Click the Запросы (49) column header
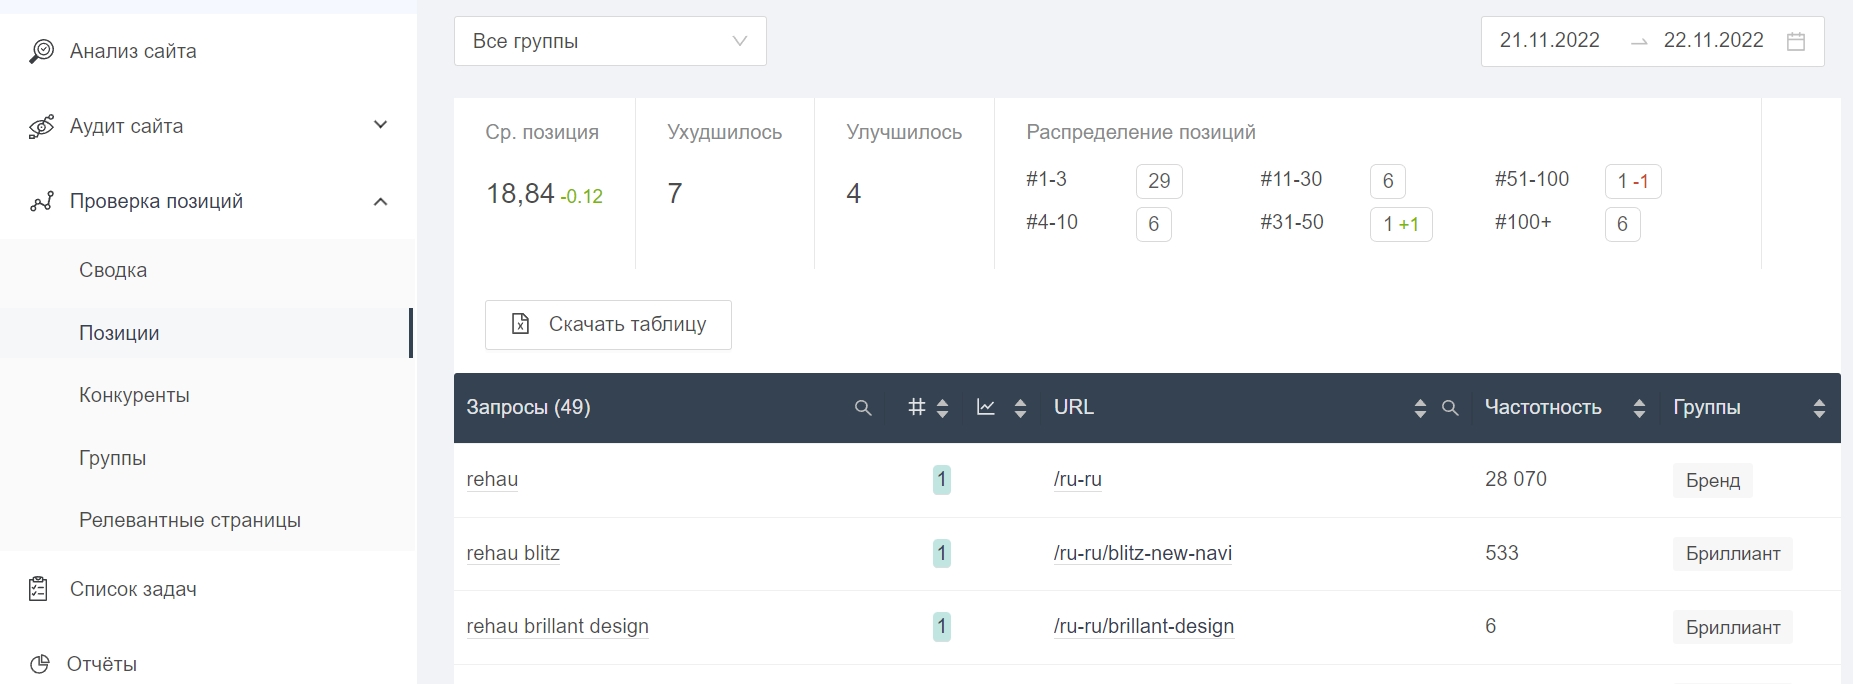 coord(528,407)
